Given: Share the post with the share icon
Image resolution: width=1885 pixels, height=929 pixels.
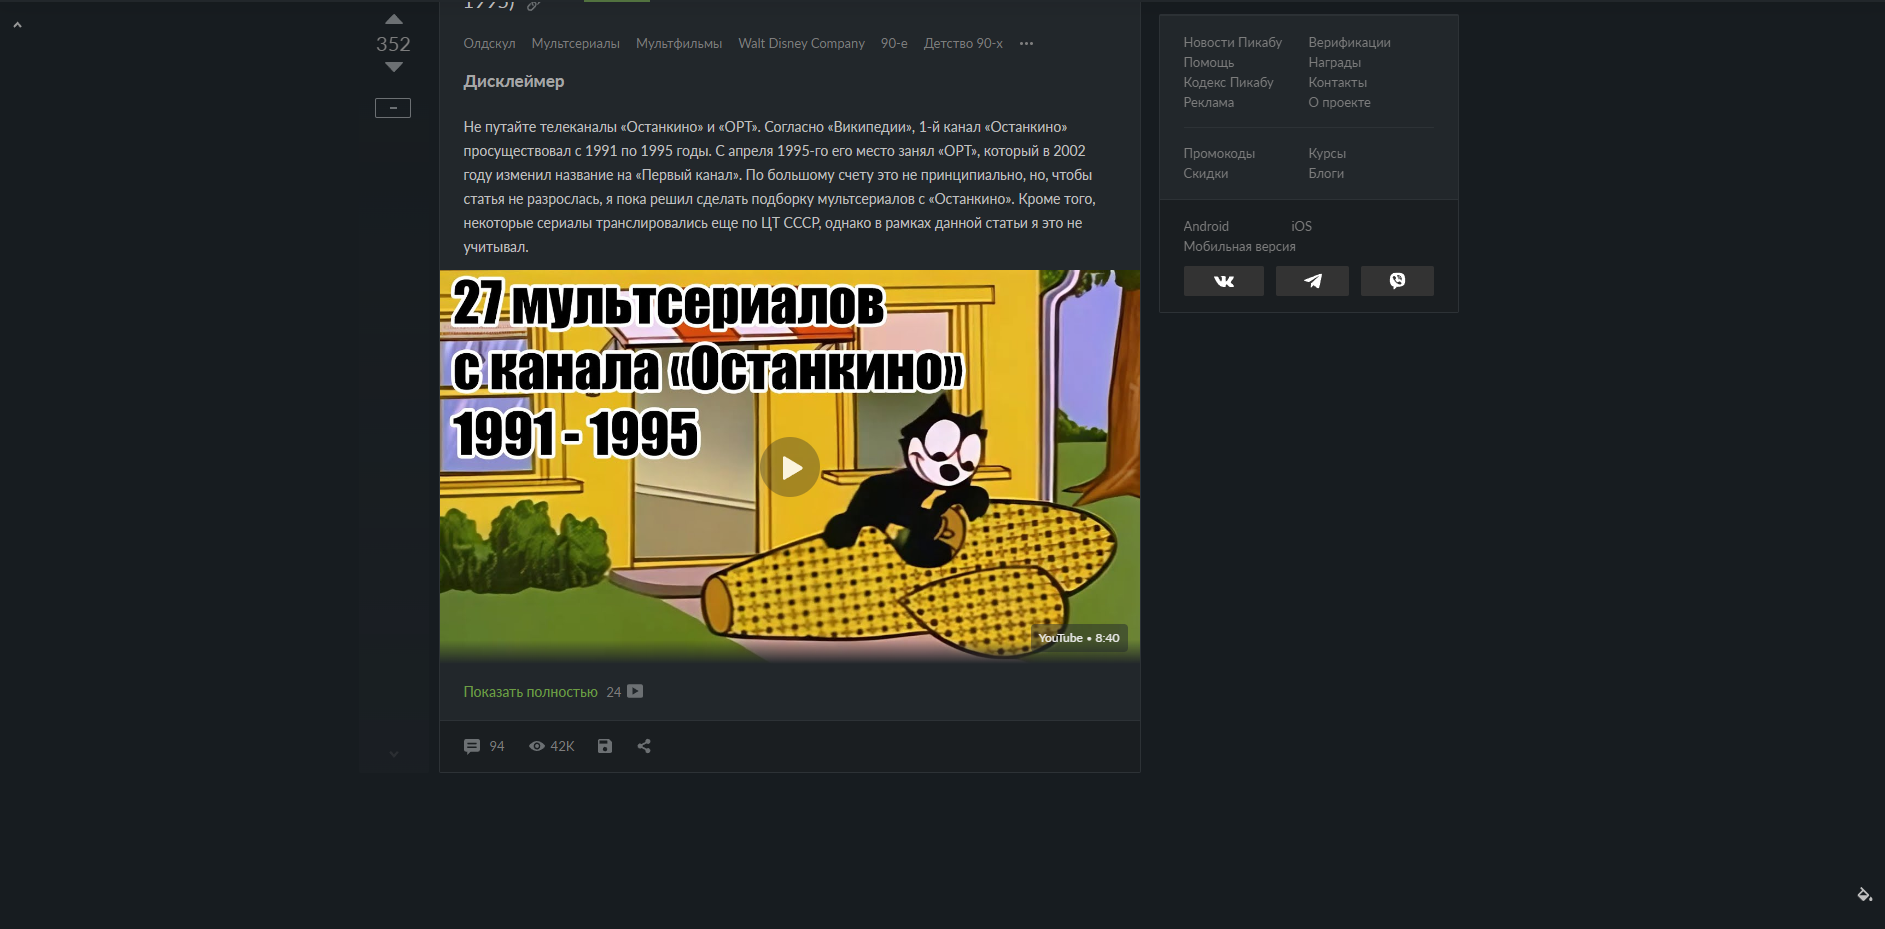Looking at the screenshot, I should (x=644, y=746).
